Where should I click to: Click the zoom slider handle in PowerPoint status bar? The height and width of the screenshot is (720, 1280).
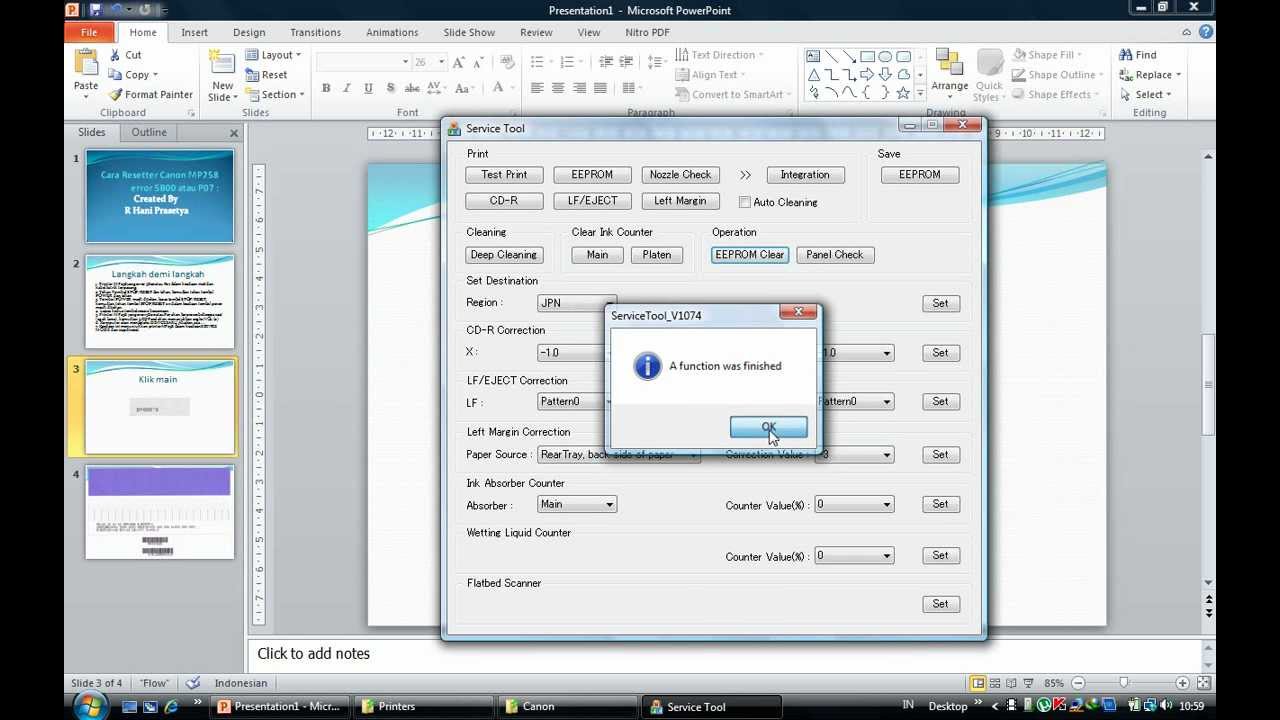1124,683
